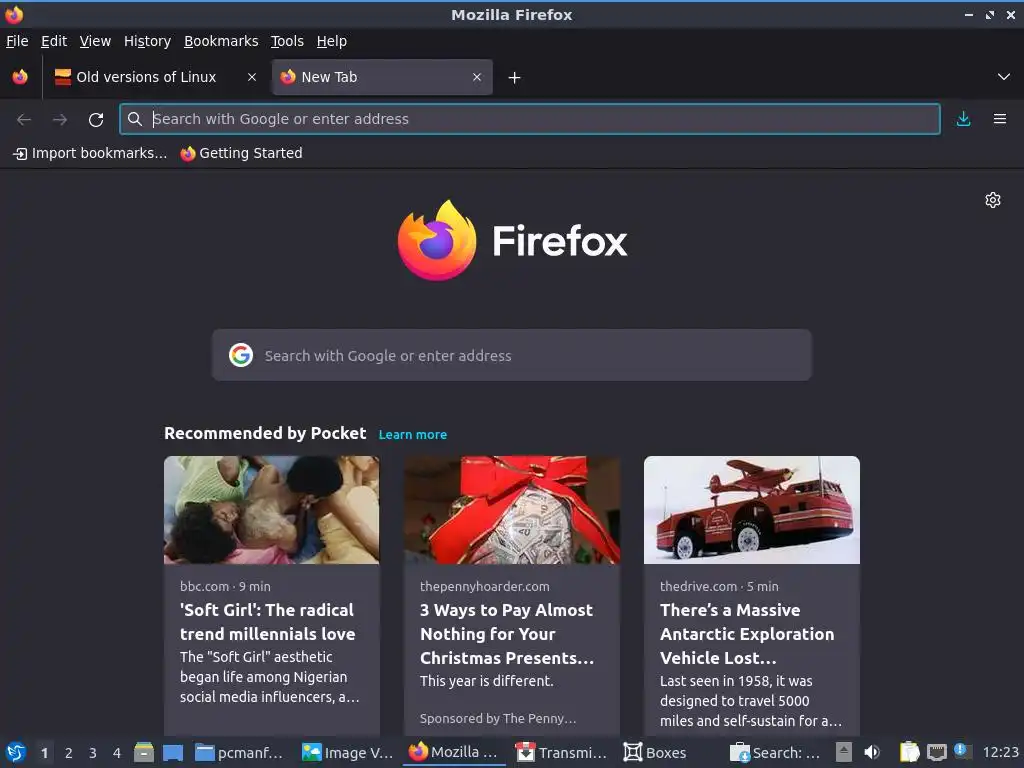Open the Soft Girl article thumbnail

[272, 510]
